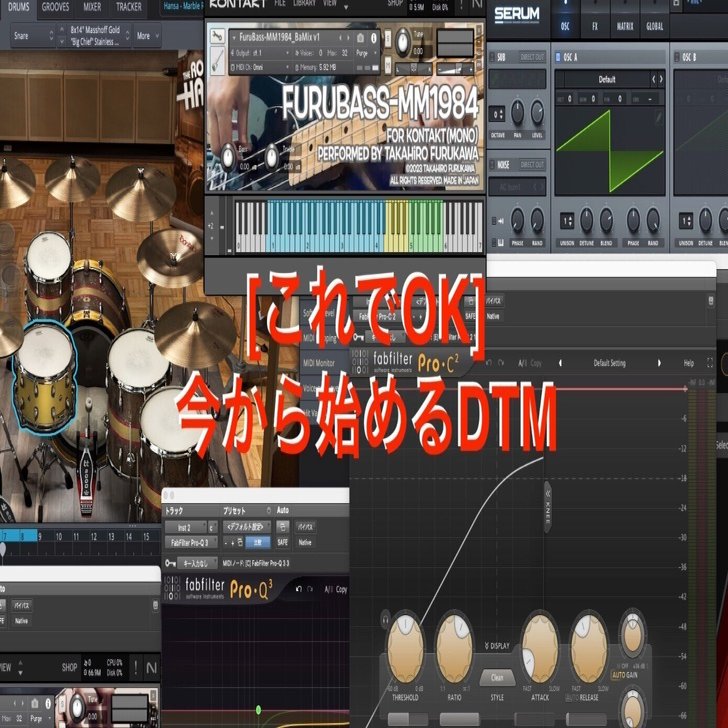Enable the Serum OSC B oscillator
This screenshot has height=728, width=728.
coord(677,57)
